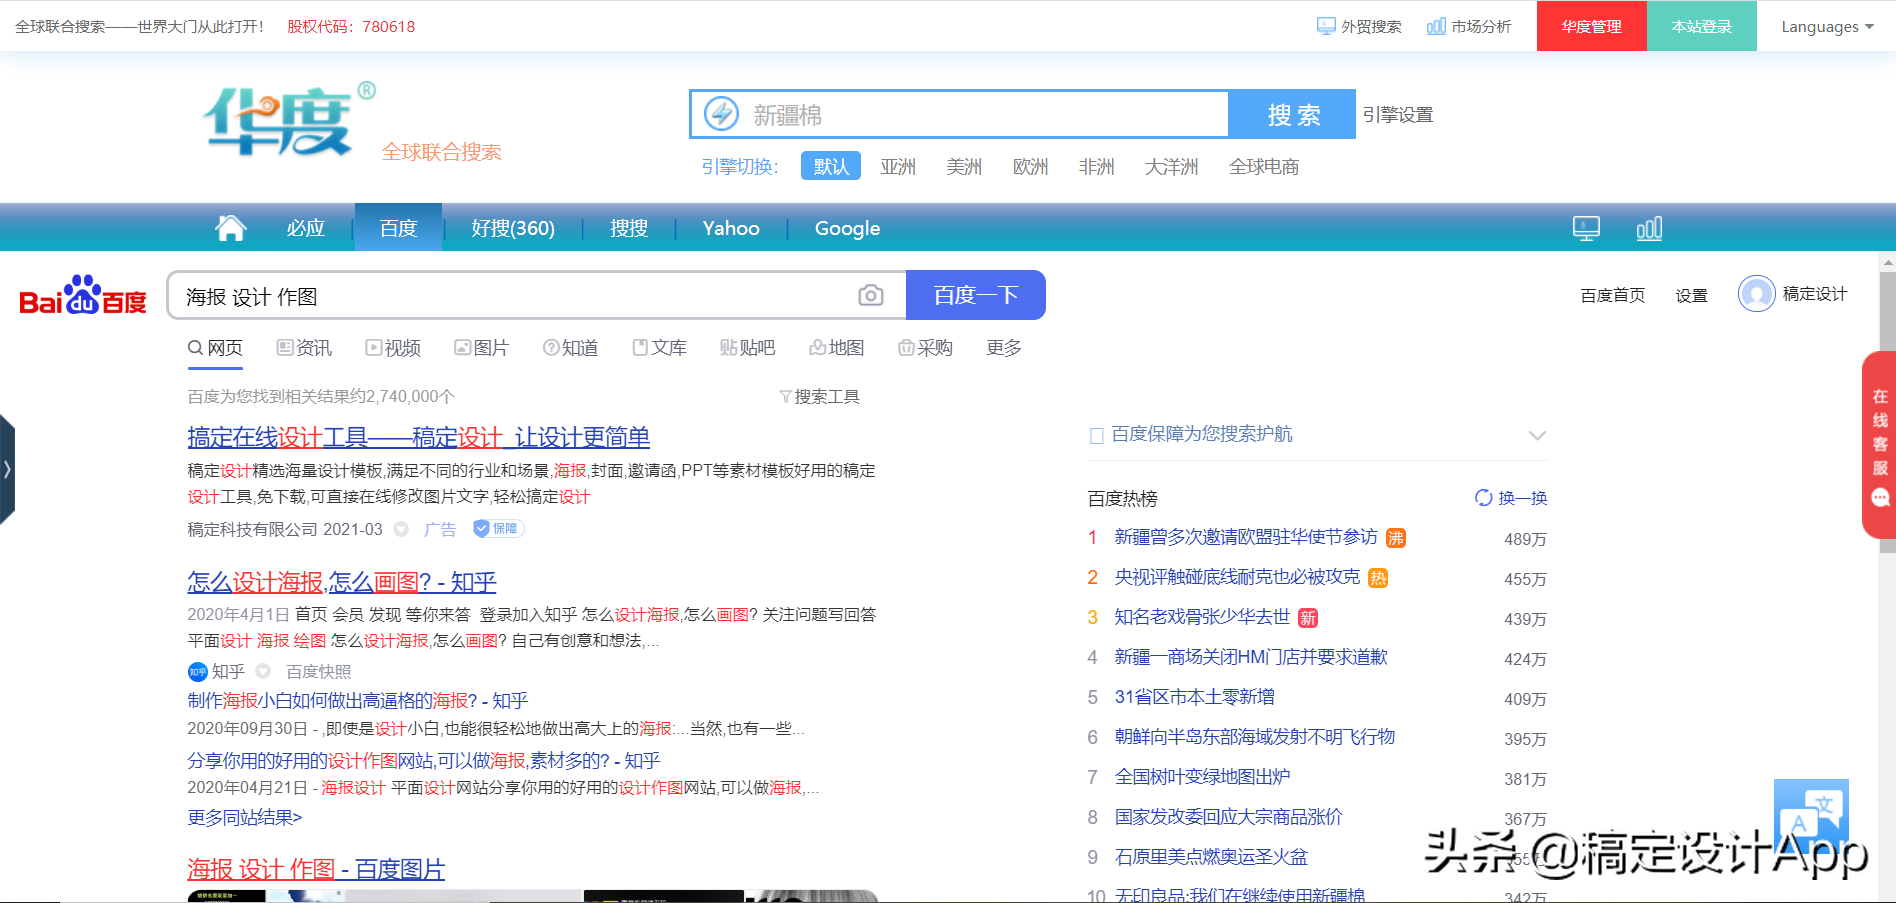The image size is (1896, 903).
Task: Select the 资讯 results tab
Action: (304, 348)
